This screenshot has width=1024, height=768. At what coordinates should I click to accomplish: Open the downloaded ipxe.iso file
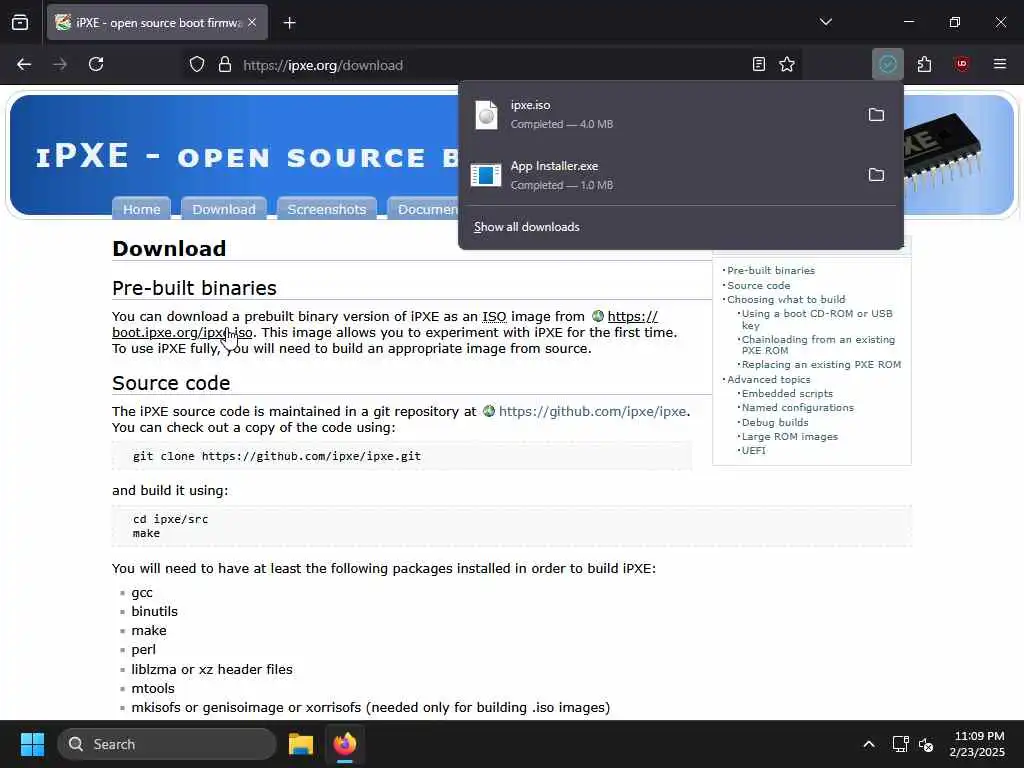click(x=660, y=114)
